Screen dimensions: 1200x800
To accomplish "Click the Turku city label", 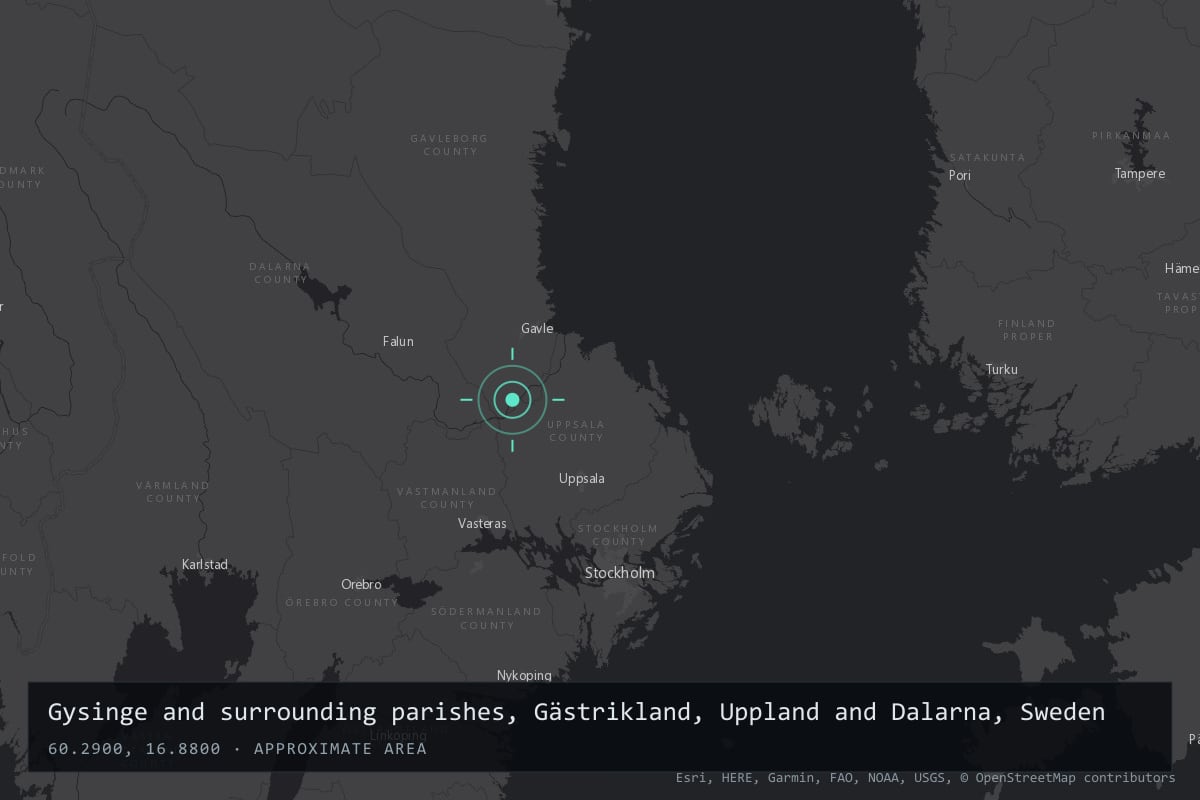I will 1001,369.
